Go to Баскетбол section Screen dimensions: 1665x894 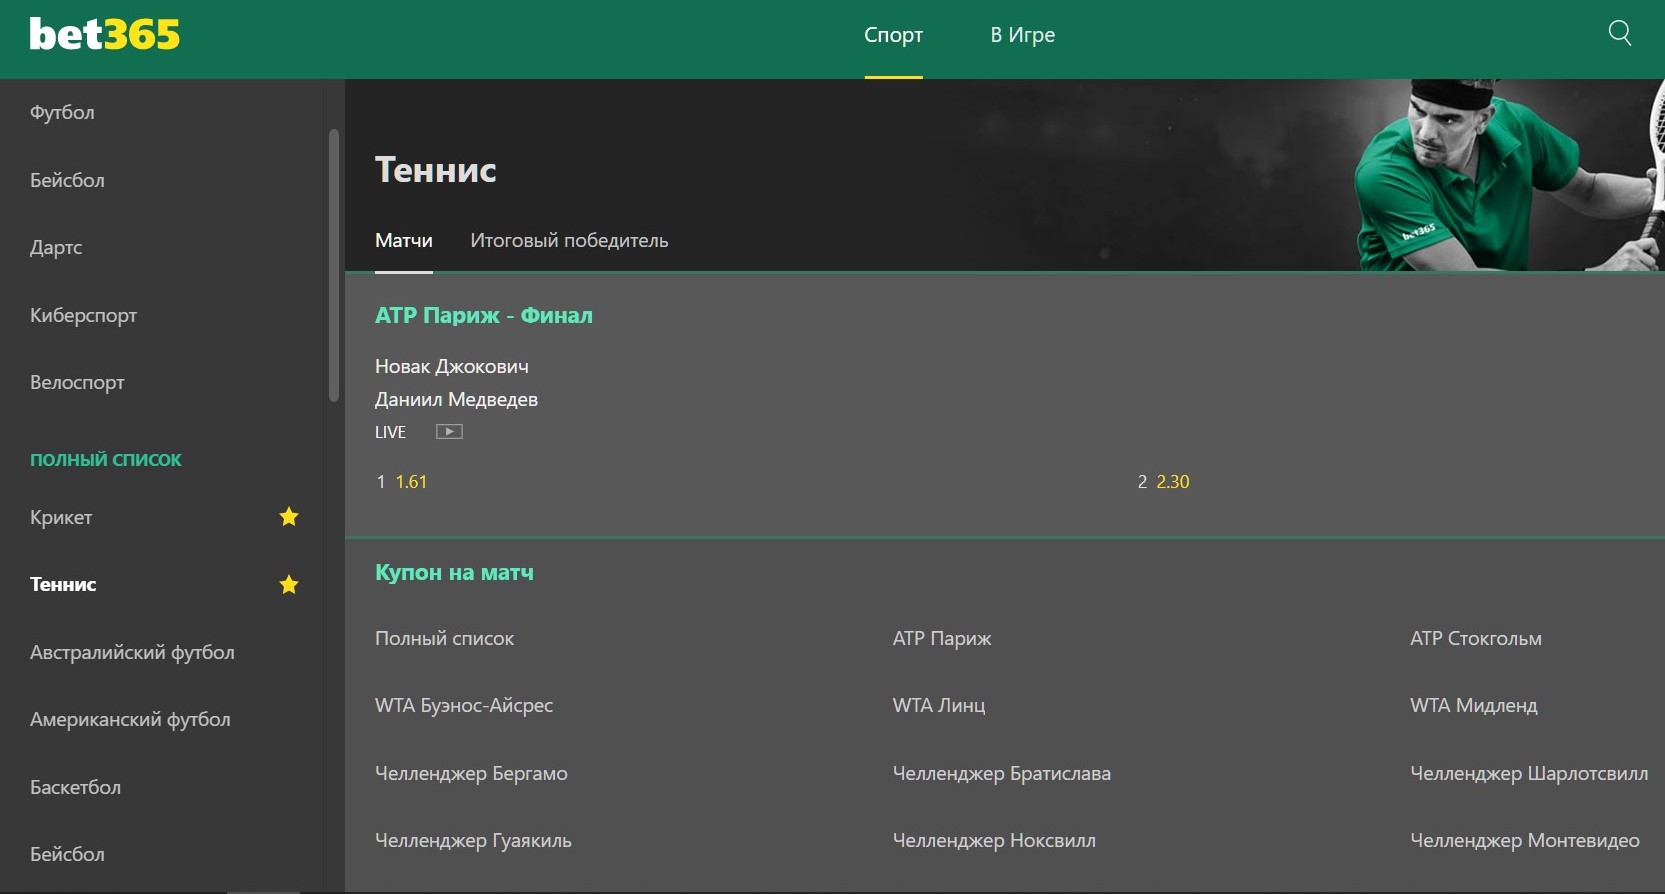click(x=75, y=788)
